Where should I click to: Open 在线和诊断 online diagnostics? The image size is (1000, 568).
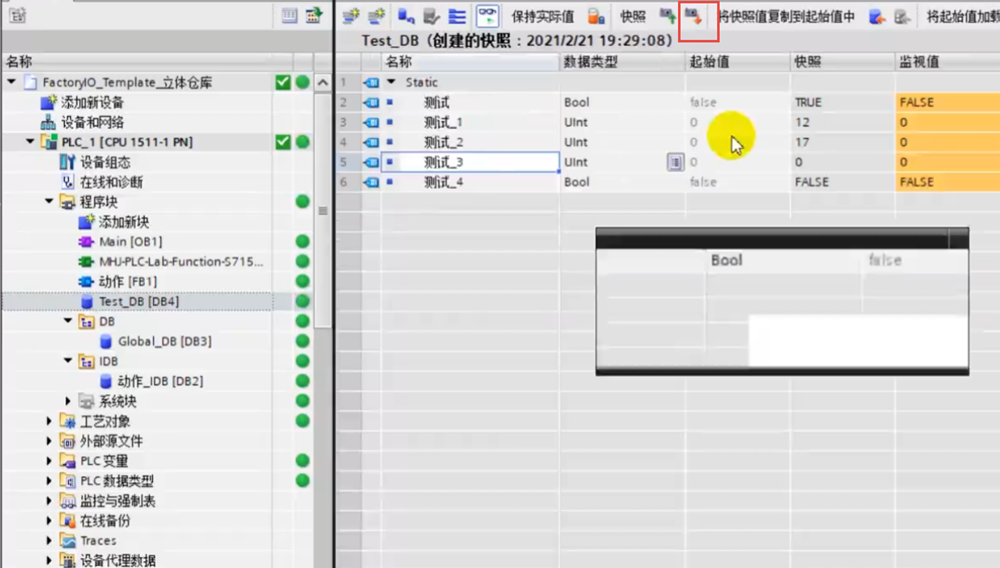(110, 182)
